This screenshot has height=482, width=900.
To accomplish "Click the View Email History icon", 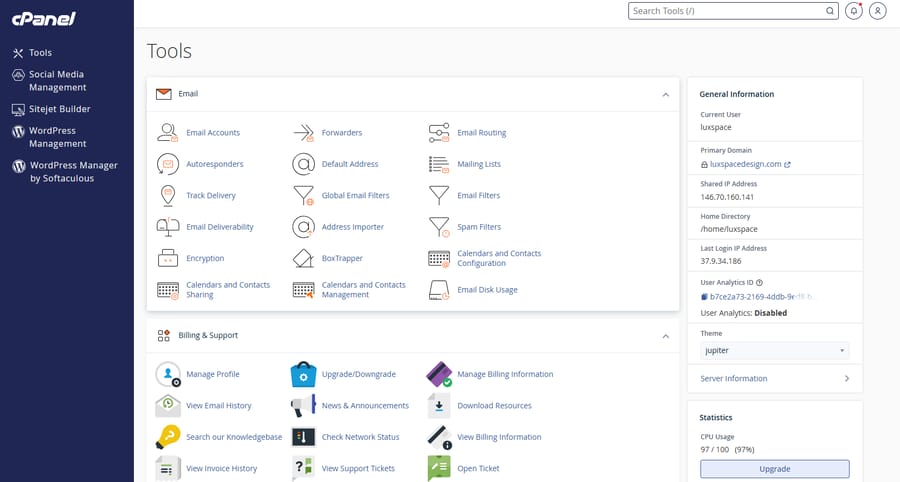I will 168,406.
